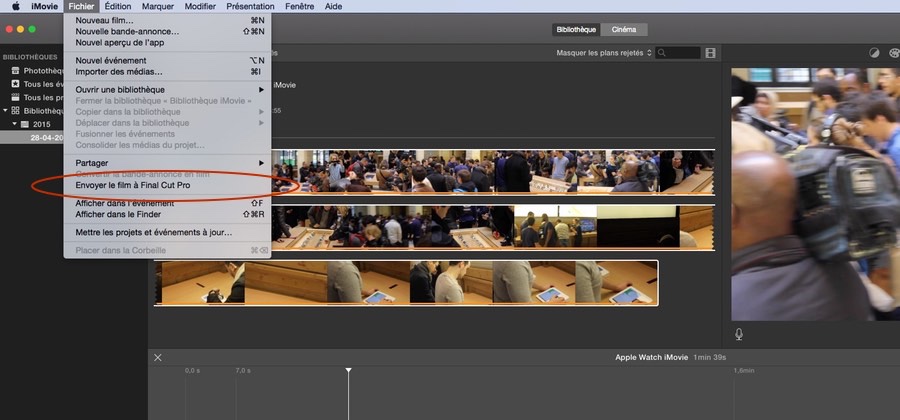
Task: Click the first crowd clip filmstrip
Action: (492, 172)
